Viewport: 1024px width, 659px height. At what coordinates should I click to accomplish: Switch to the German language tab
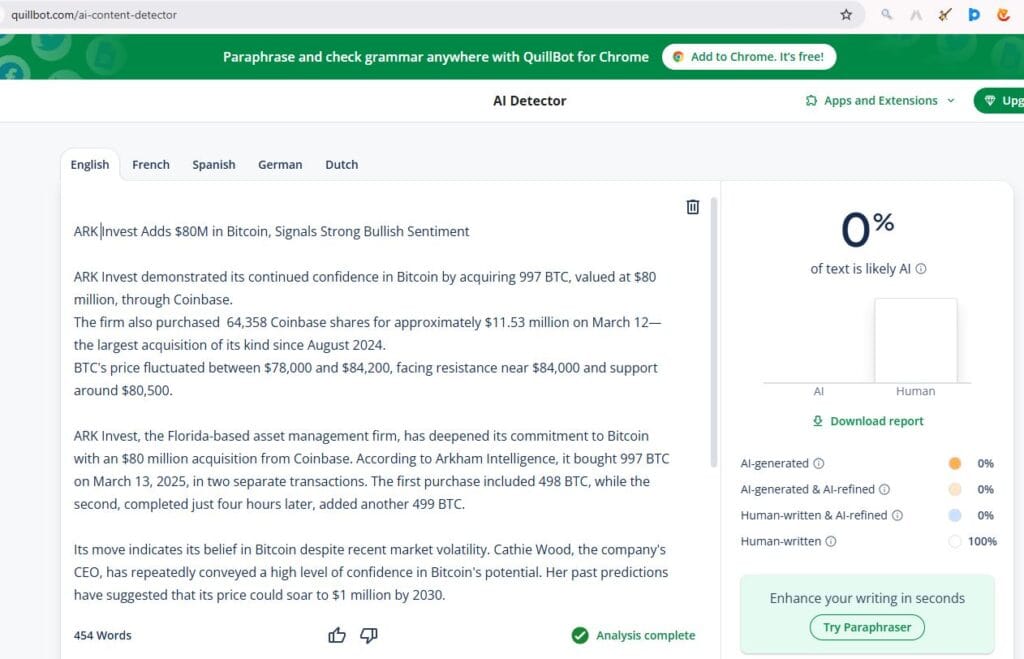coord(280,165)
